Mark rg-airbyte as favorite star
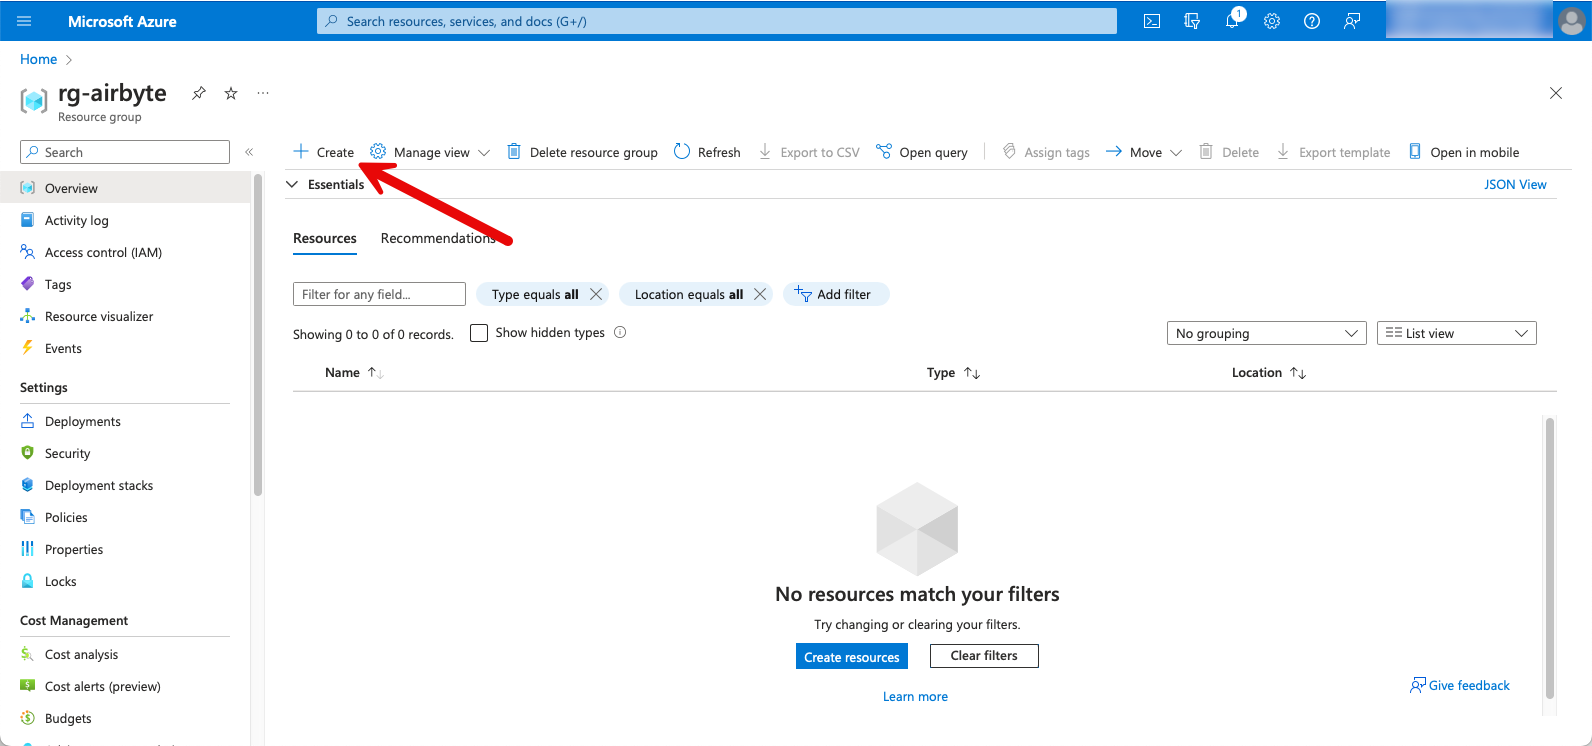1592x746 pixels. click(231, 93)
